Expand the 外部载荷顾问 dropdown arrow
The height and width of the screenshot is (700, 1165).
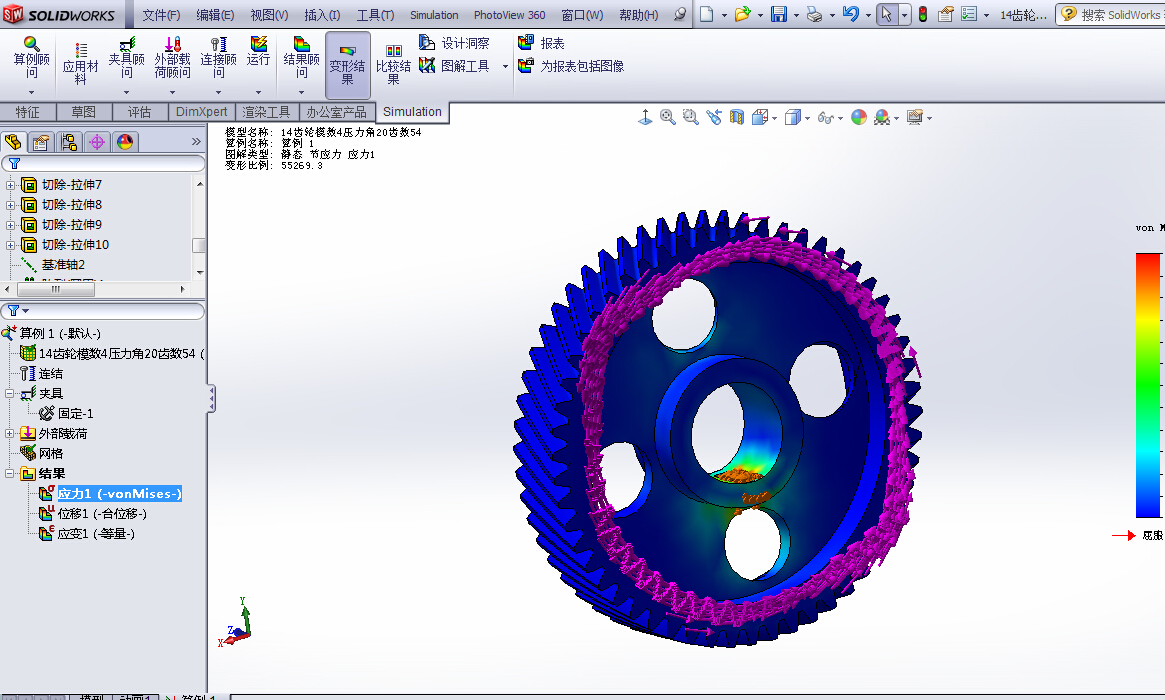[172, 92]
